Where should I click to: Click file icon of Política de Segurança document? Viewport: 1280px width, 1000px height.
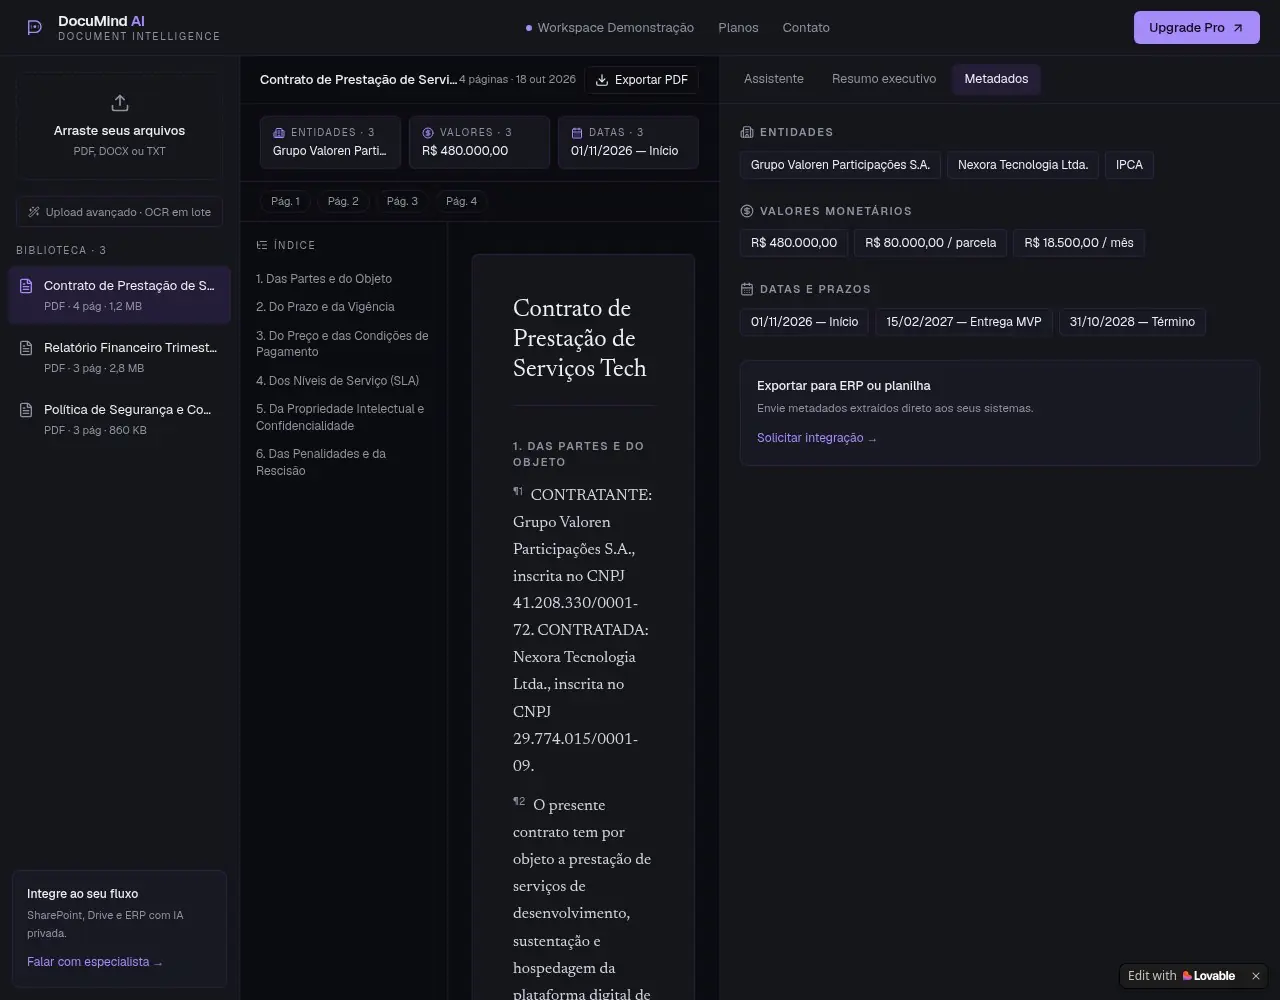coord(26,410)
